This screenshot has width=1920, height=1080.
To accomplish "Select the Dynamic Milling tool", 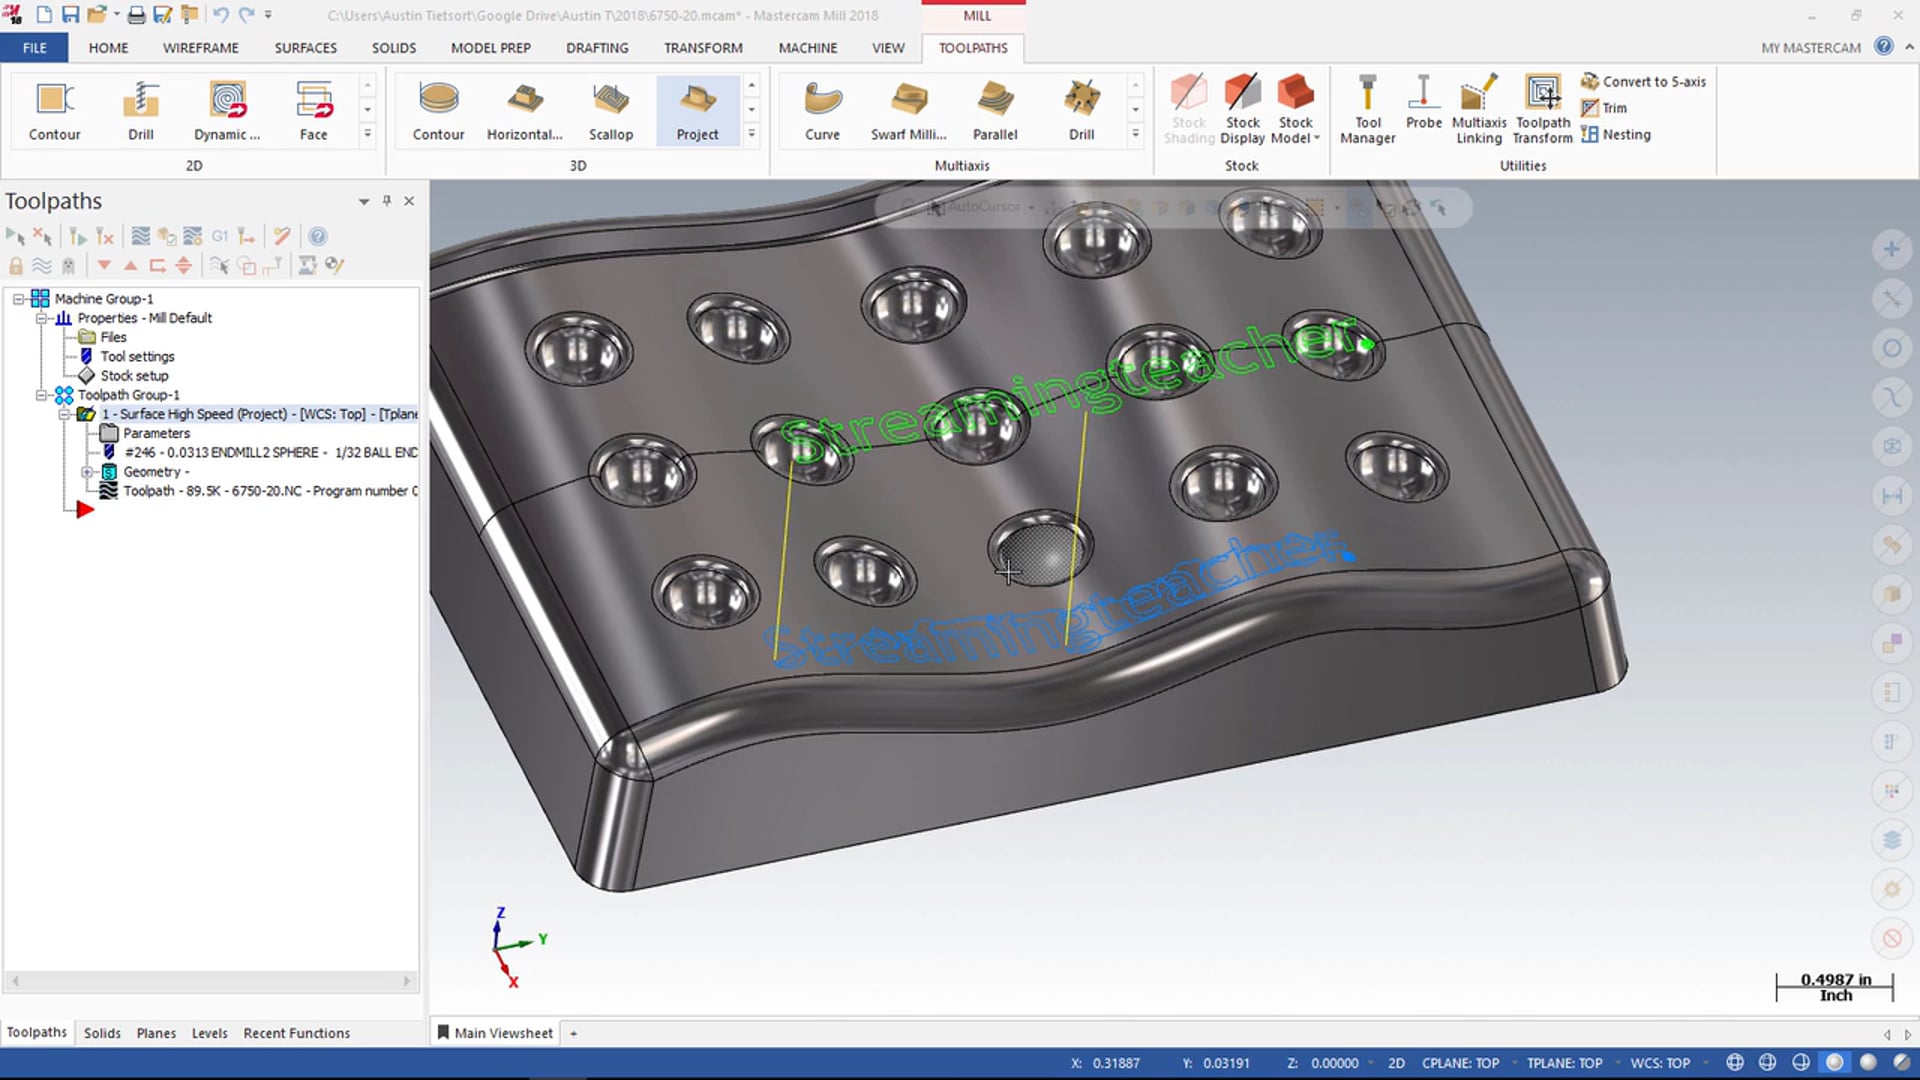I will pyautogui.click(x=227, y=108).
